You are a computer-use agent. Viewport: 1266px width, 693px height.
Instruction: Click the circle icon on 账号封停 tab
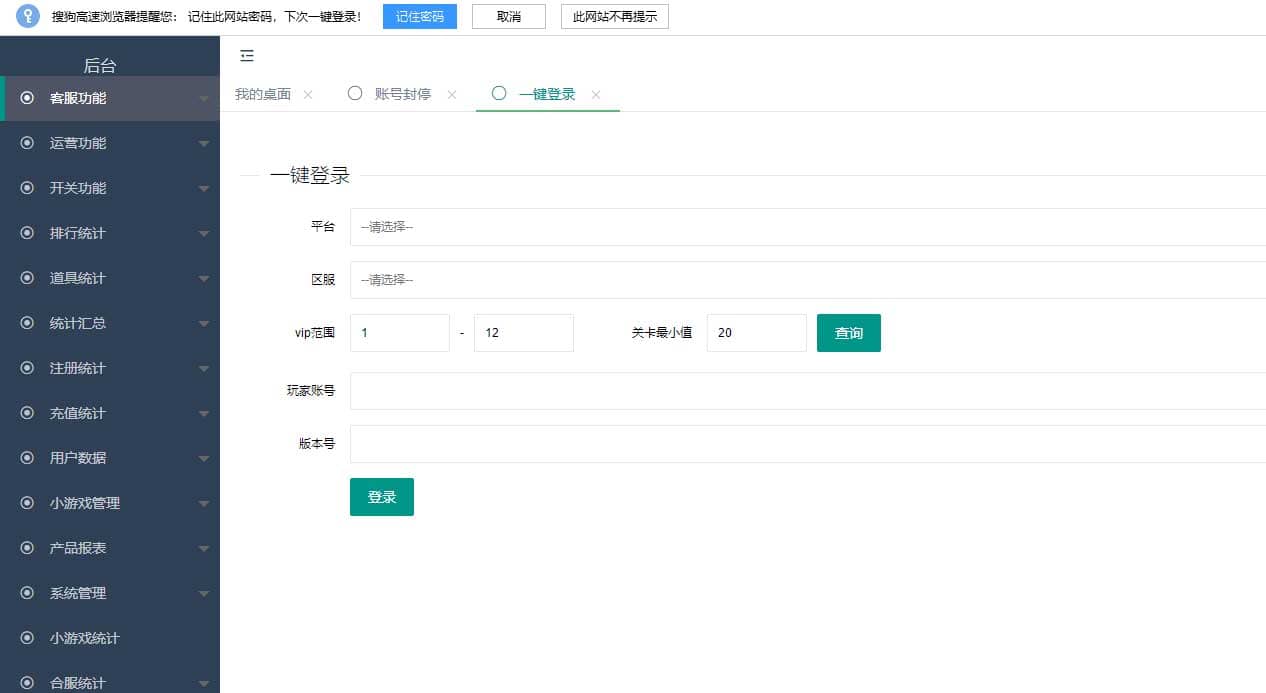click(354, 94)
